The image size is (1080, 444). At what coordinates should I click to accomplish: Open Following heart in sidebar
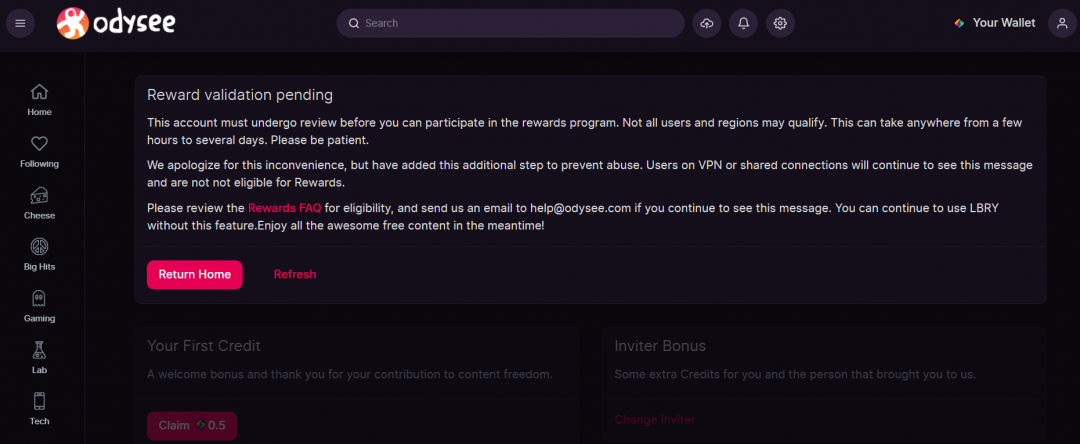pyautogui.click(x=40, y=151)
